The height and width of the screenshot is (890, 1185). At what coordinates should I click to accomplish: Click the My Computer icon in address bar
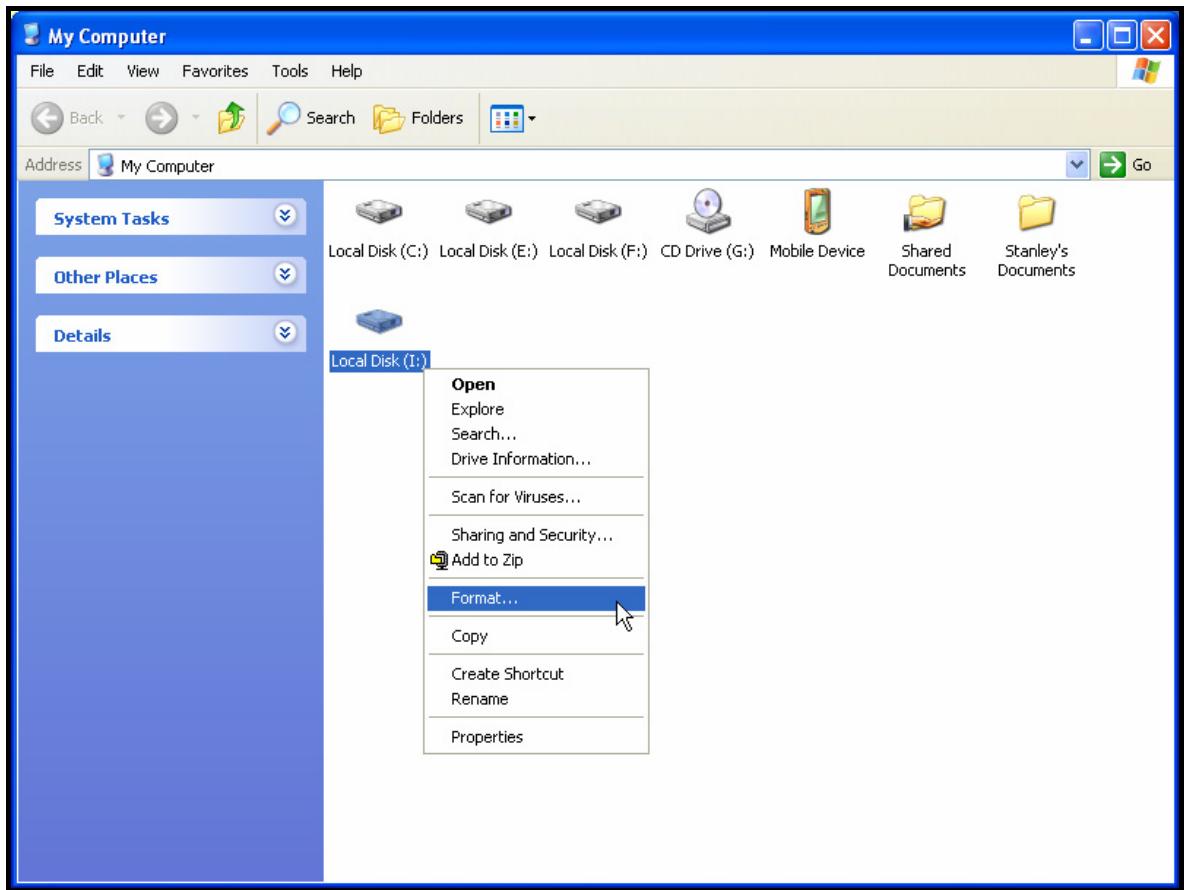(105, 165)
